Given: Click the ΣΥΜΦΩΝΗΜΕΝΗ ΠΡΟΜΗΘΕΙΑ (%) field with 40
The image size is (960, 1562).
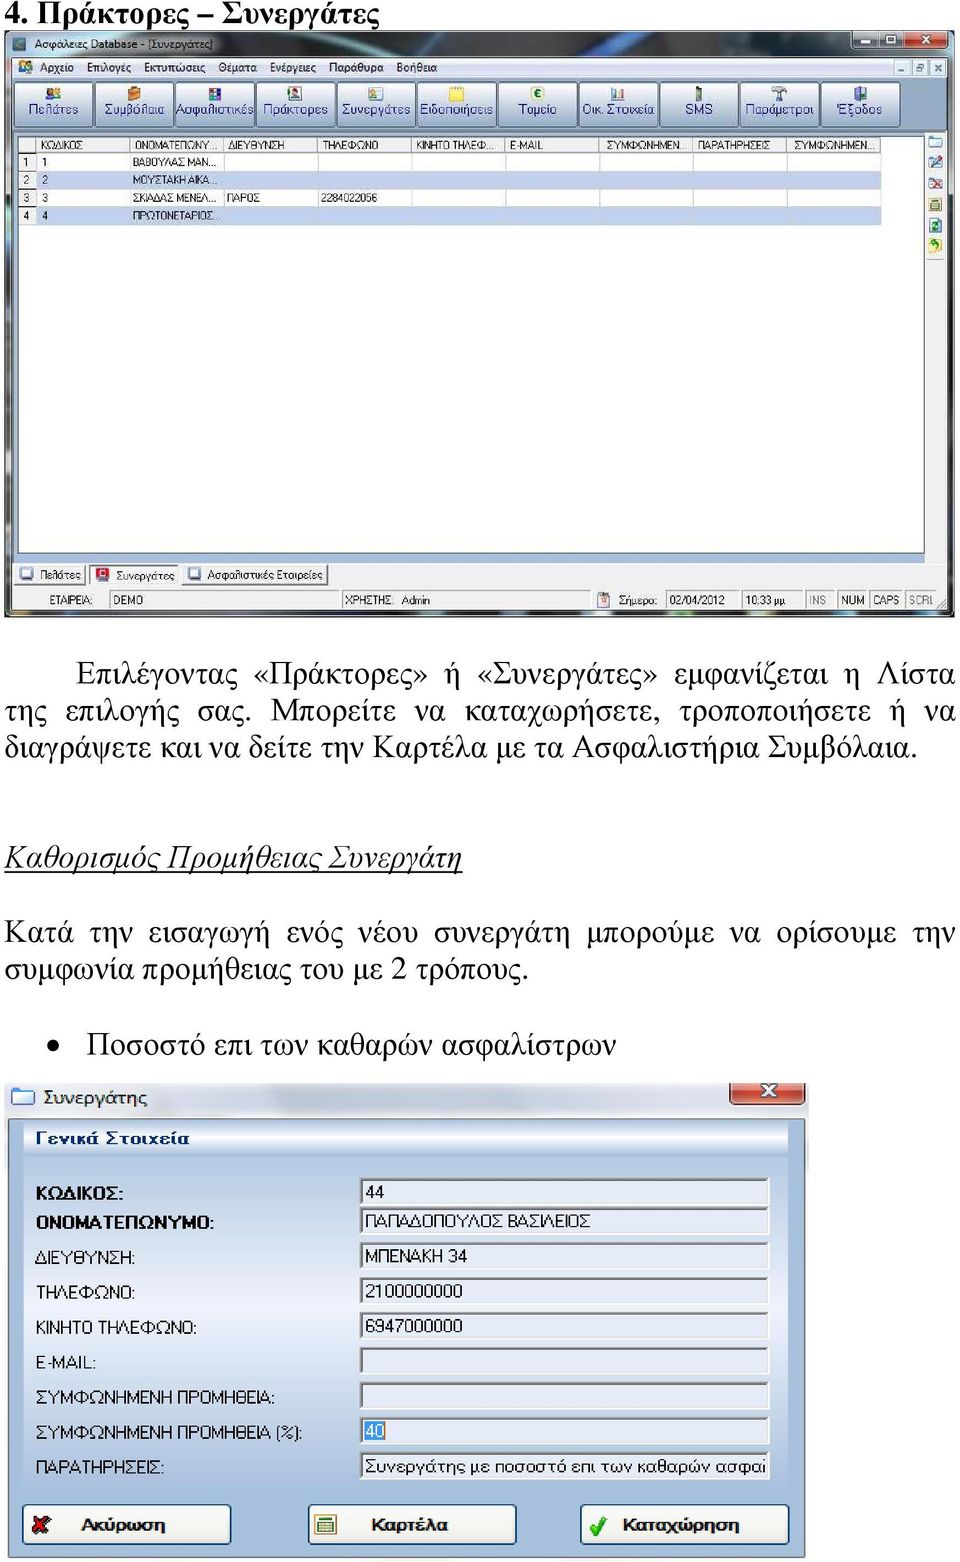Looking at the screenshot, I should tap(564, 1431).
